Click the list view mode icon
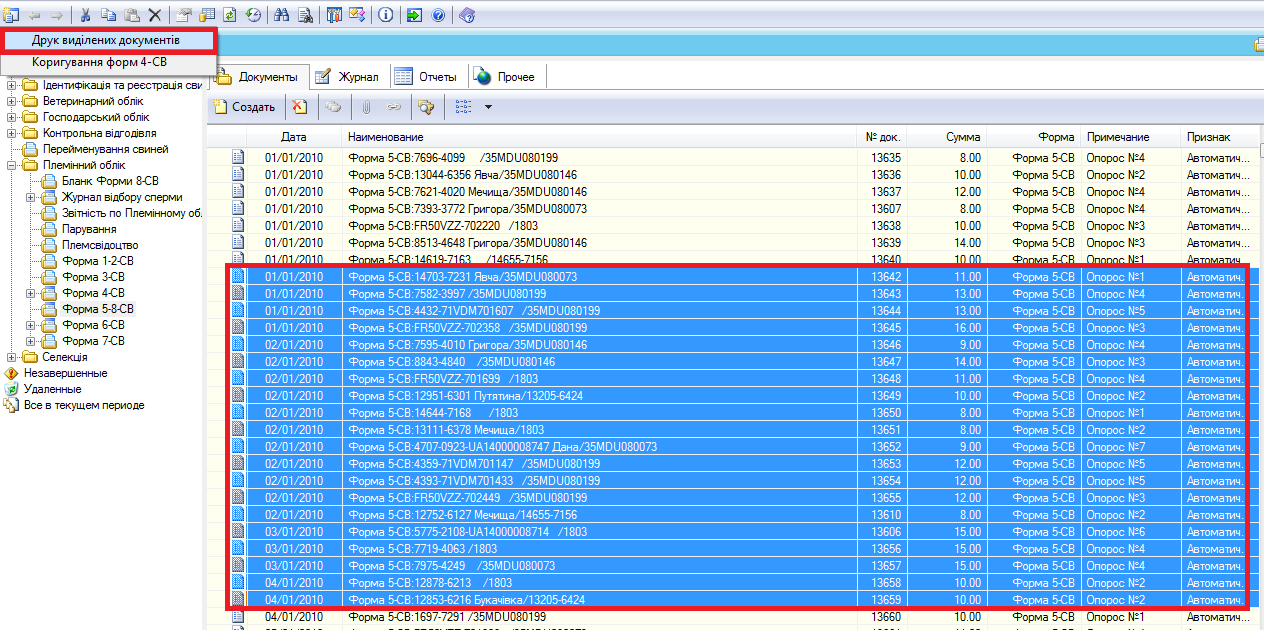 [x=463, y=107]
